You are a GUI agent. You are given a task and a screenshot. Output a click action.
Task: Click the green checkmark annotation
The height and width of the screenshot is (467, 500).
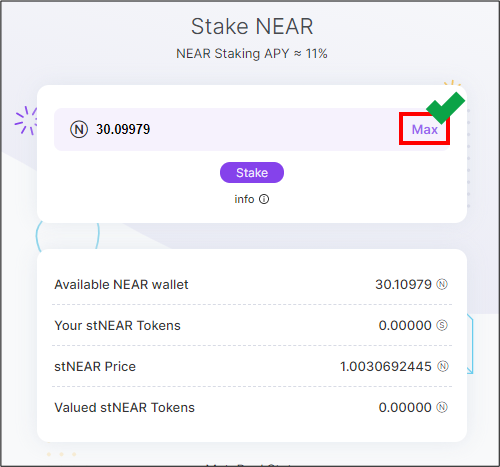(445, 107)
